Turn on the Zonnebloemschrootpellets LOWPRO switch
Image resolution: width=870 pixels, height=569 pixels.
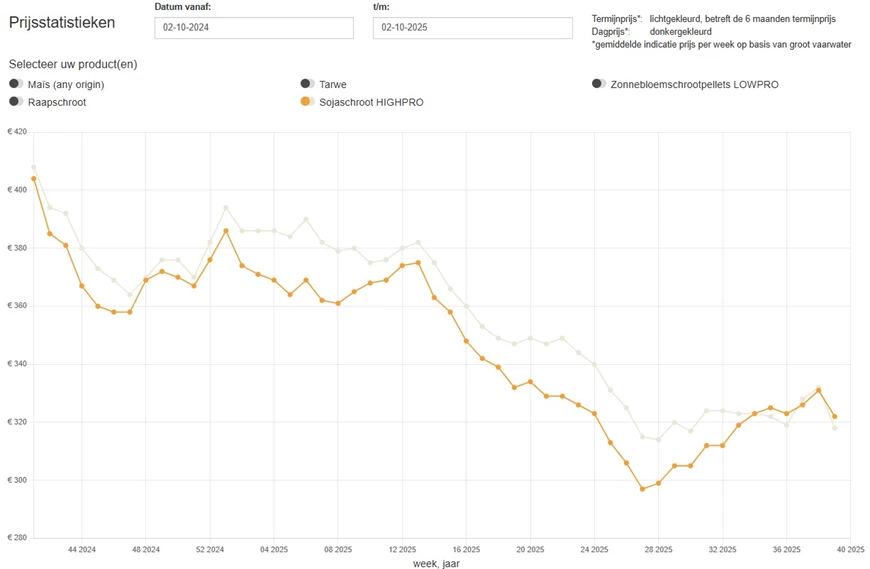pyautogui.click(x=598, y=84)
